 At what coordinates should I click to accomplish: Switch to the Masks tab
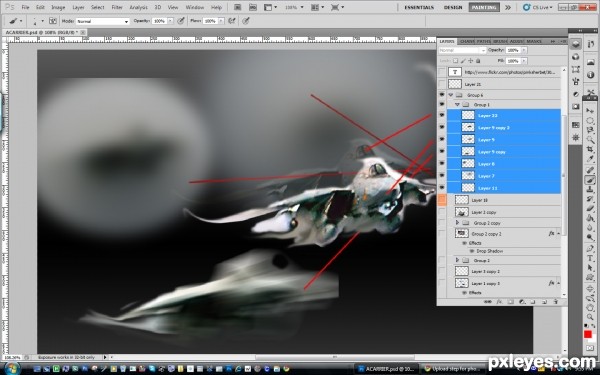[534, 41]
